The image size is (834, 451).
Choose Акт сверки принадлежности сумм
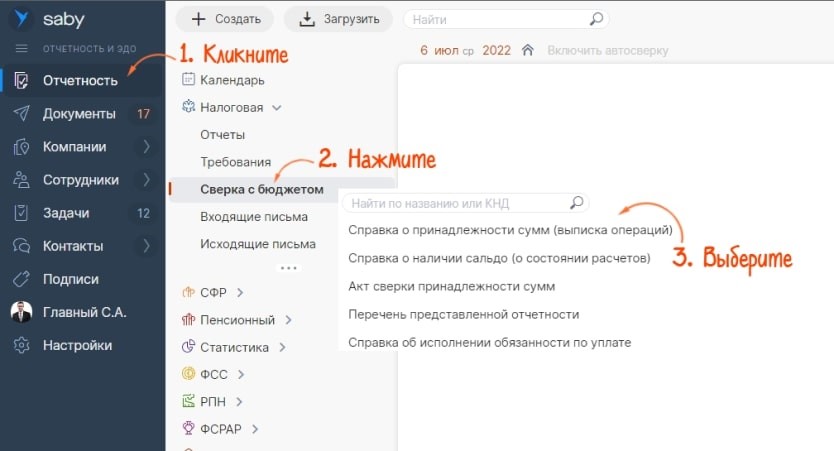click(x=450, y=286)
